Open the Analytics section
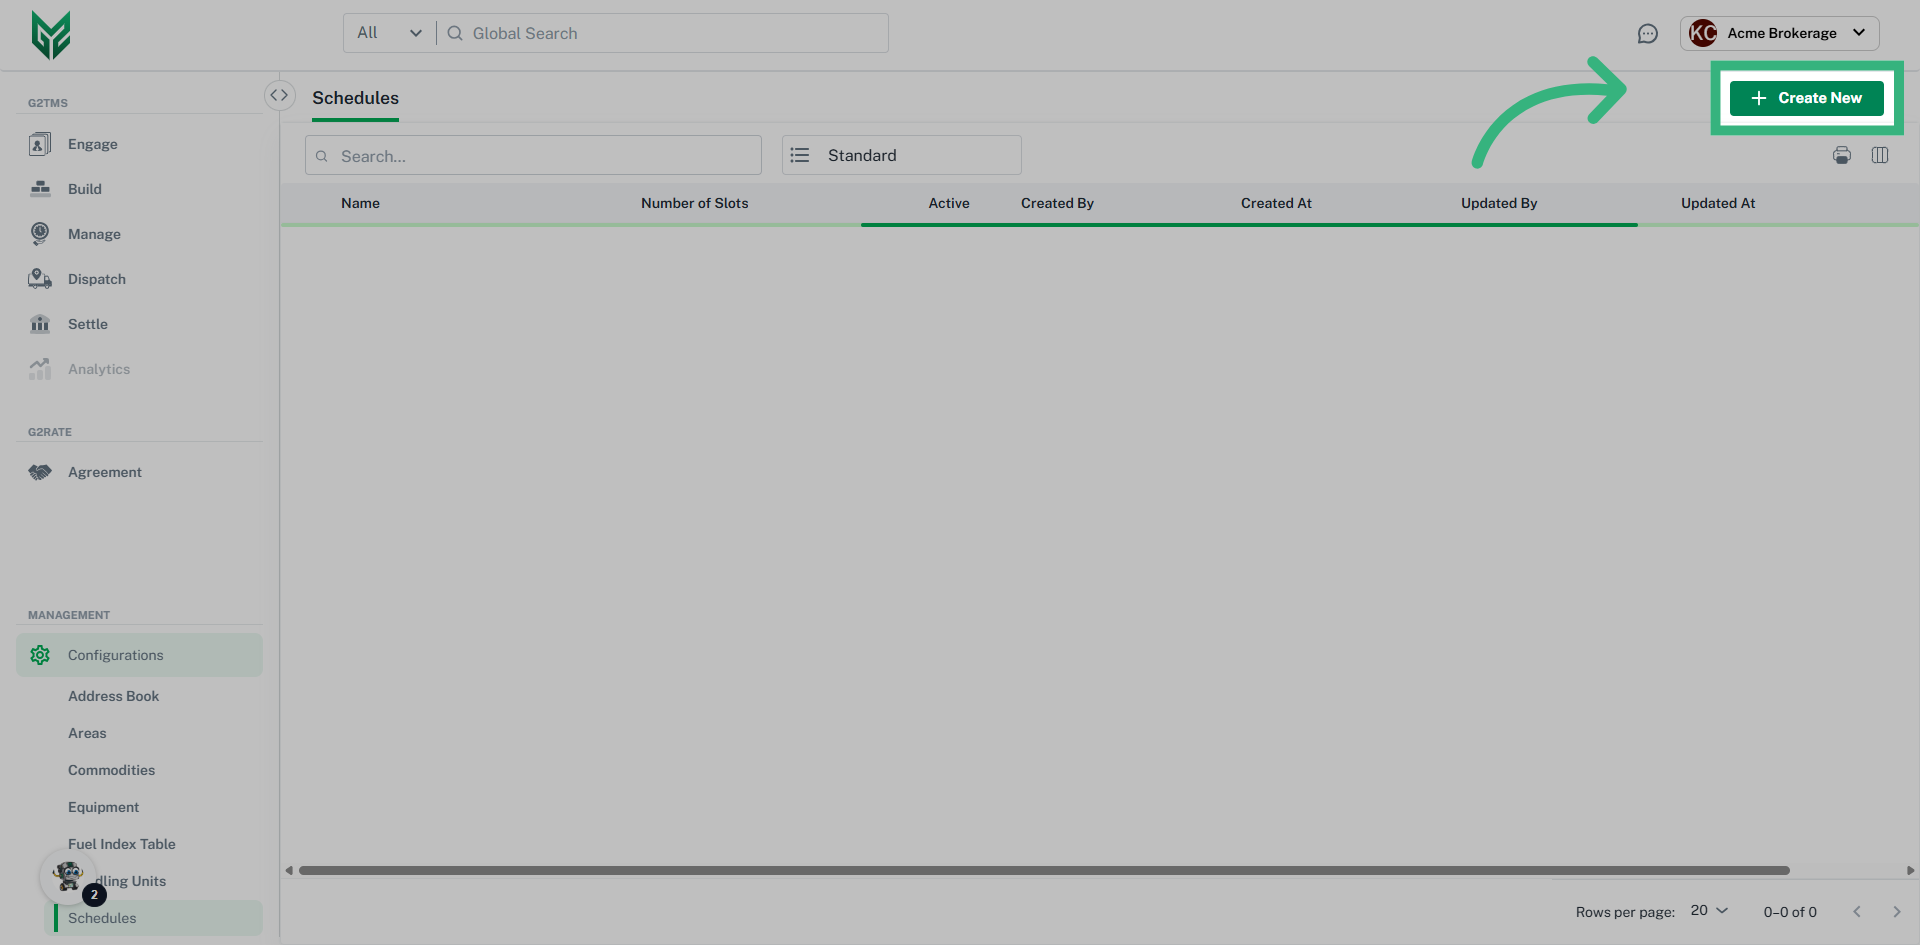The height and width of the screenshot is (945, 1920). [x=98, y=368]
